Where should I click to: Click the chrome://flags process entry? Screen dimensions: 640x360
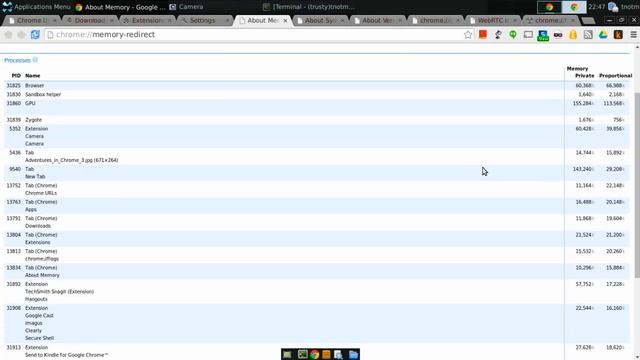(42, 259)
